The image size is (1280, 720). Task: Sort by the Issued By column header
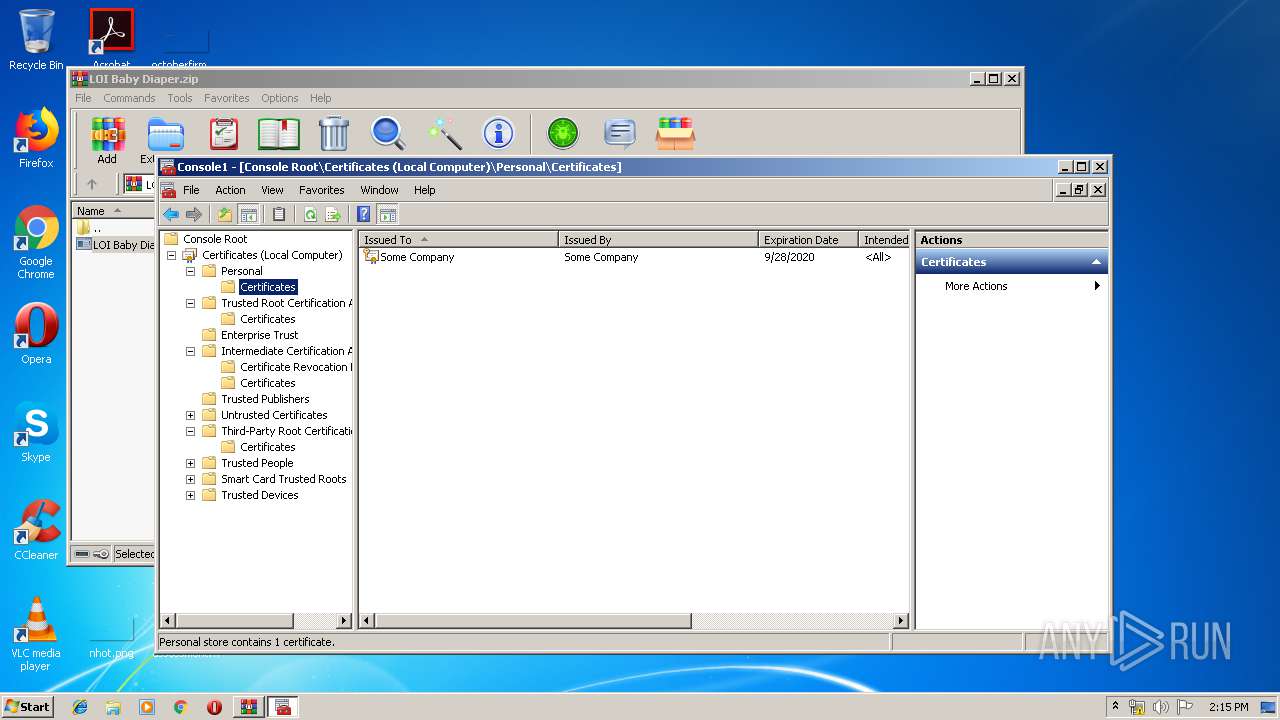pos(658,240)
